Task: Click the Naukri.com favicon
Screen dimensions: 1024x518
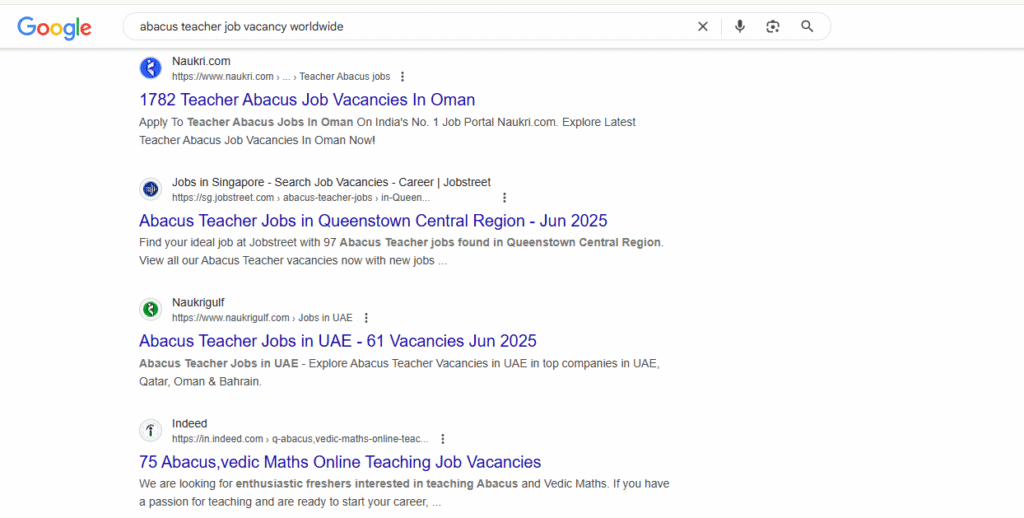Action: pyautogui.click(x=151, y=68)
